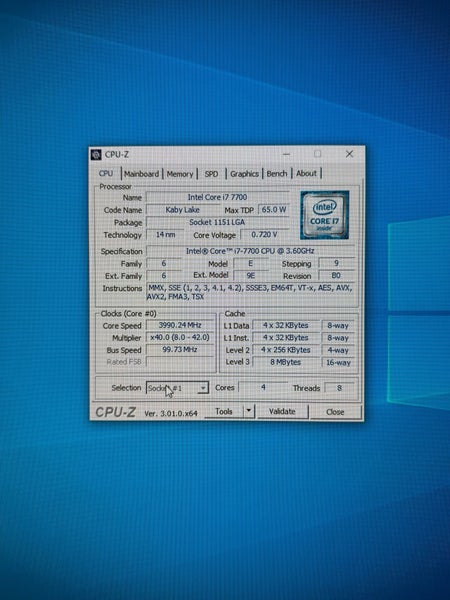Click the CPU-Z title bar app icon

[96, 155]
